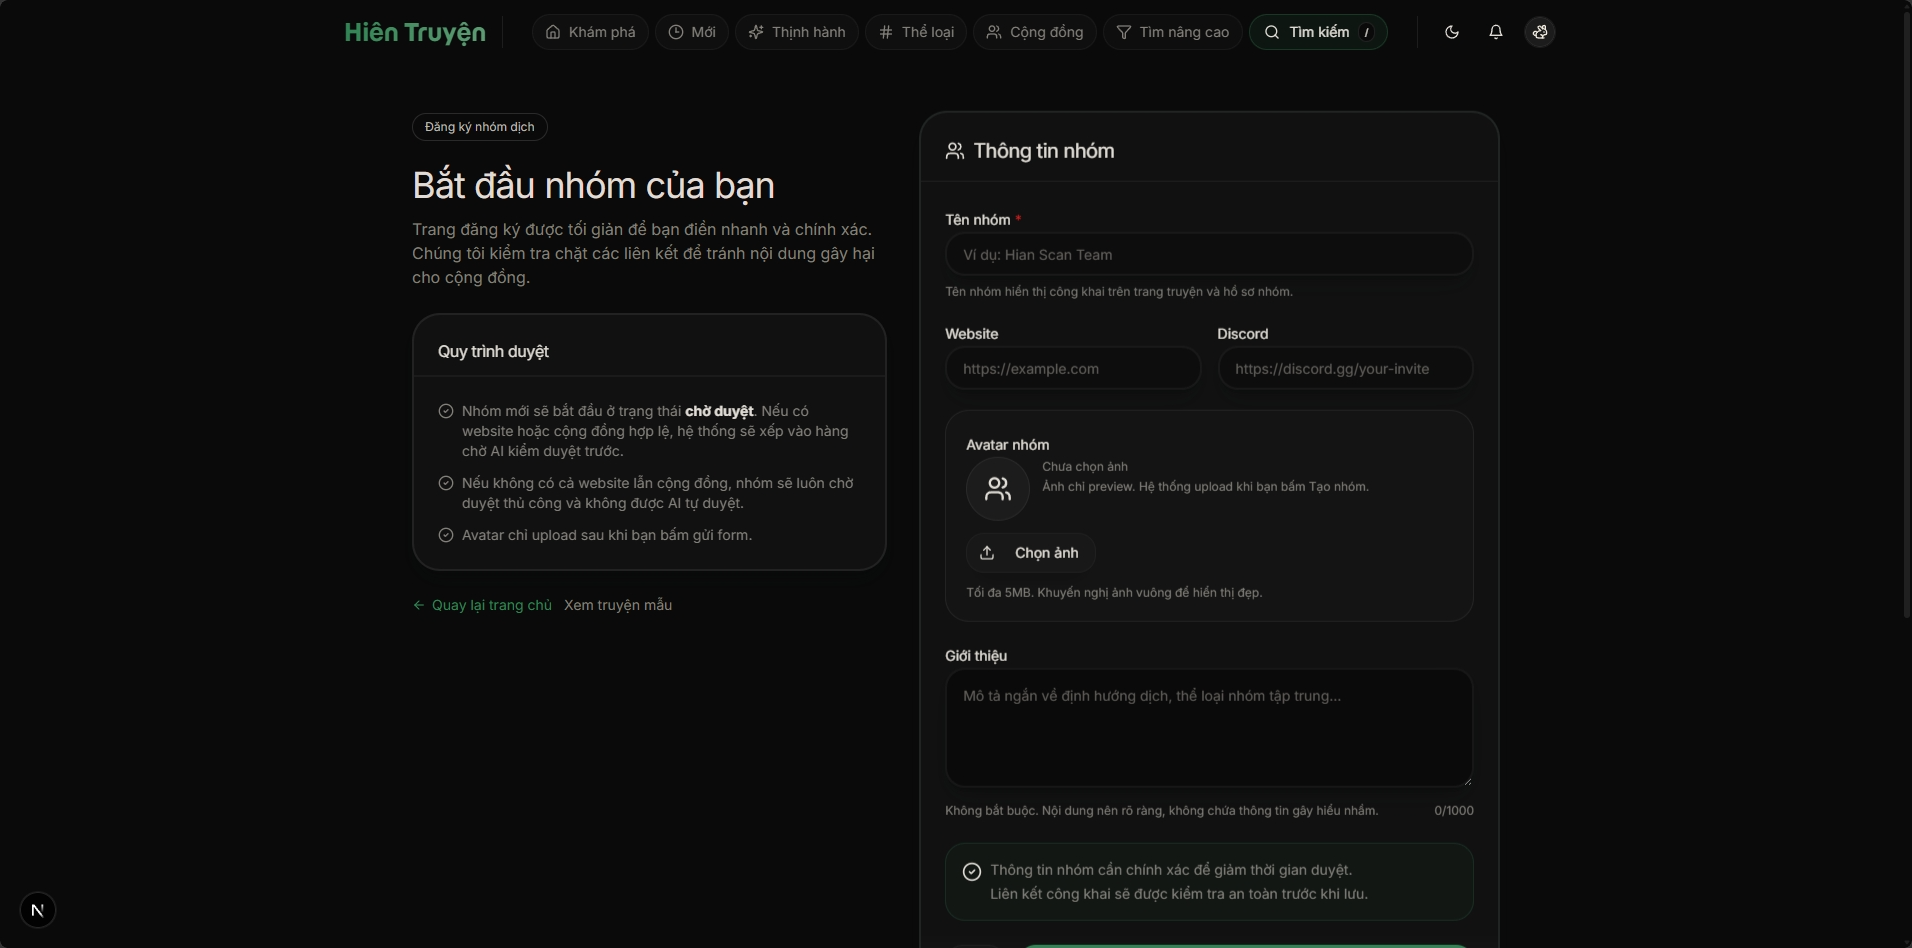Focus the Tên nhóm input field

click(1209, 255)
